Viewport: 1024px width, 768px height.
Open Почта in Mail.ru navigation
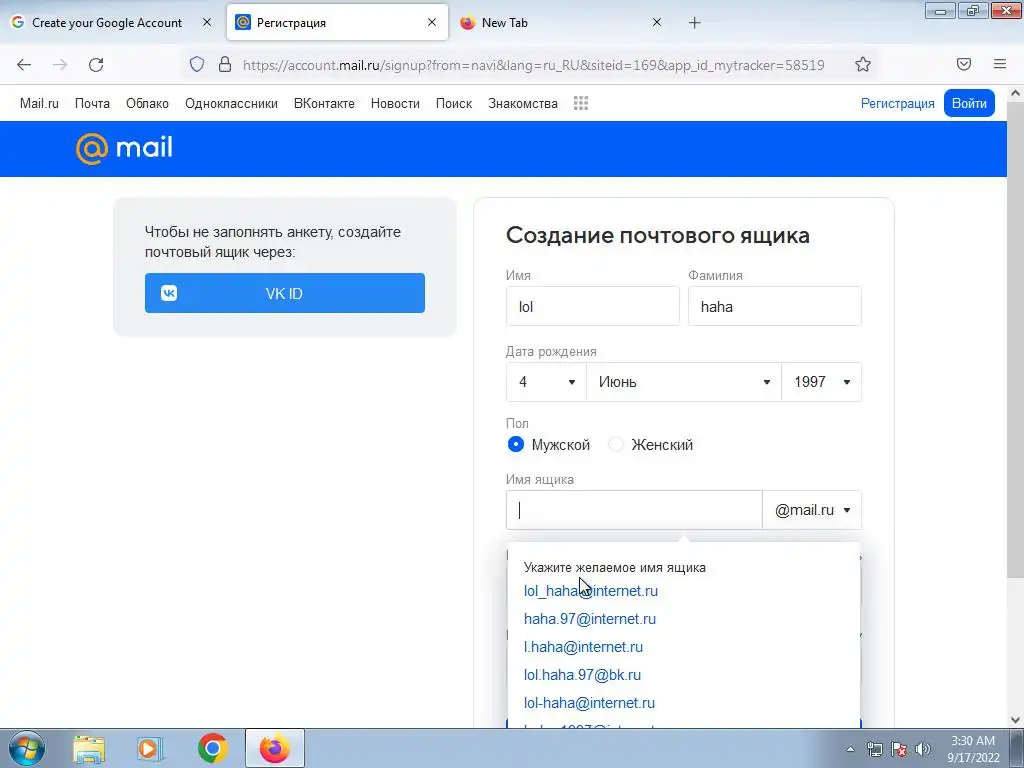pos(92,103)
